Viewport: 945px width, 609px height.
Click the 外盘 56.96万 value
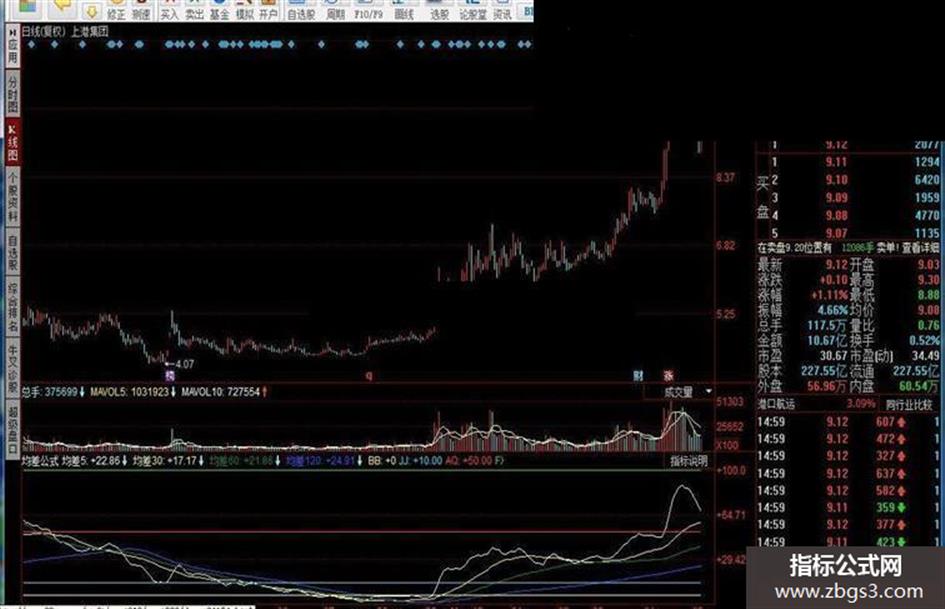tap(826, 386)
